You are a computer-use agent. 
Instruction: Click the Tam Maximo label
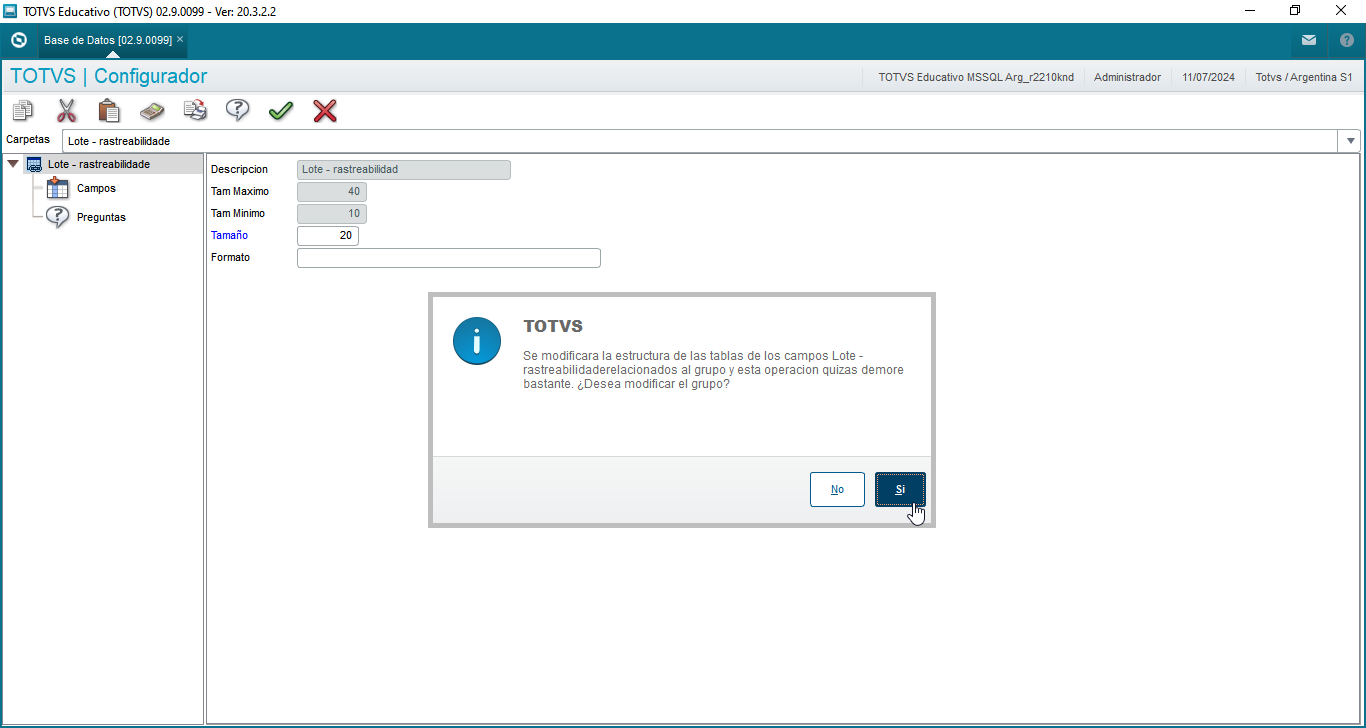pos(240,192)
